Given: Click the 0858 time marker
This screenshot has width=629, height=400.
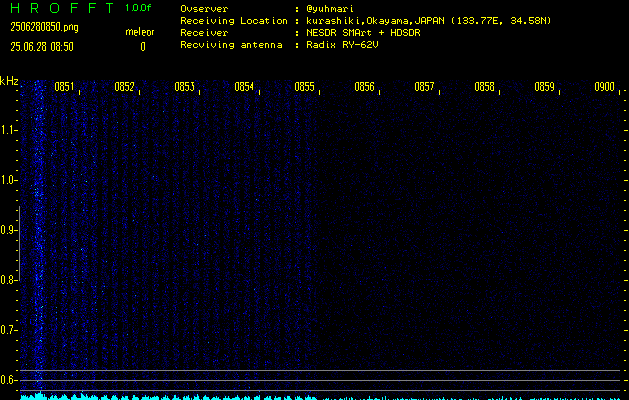Looking at the screenshot, I should (484, 87).
